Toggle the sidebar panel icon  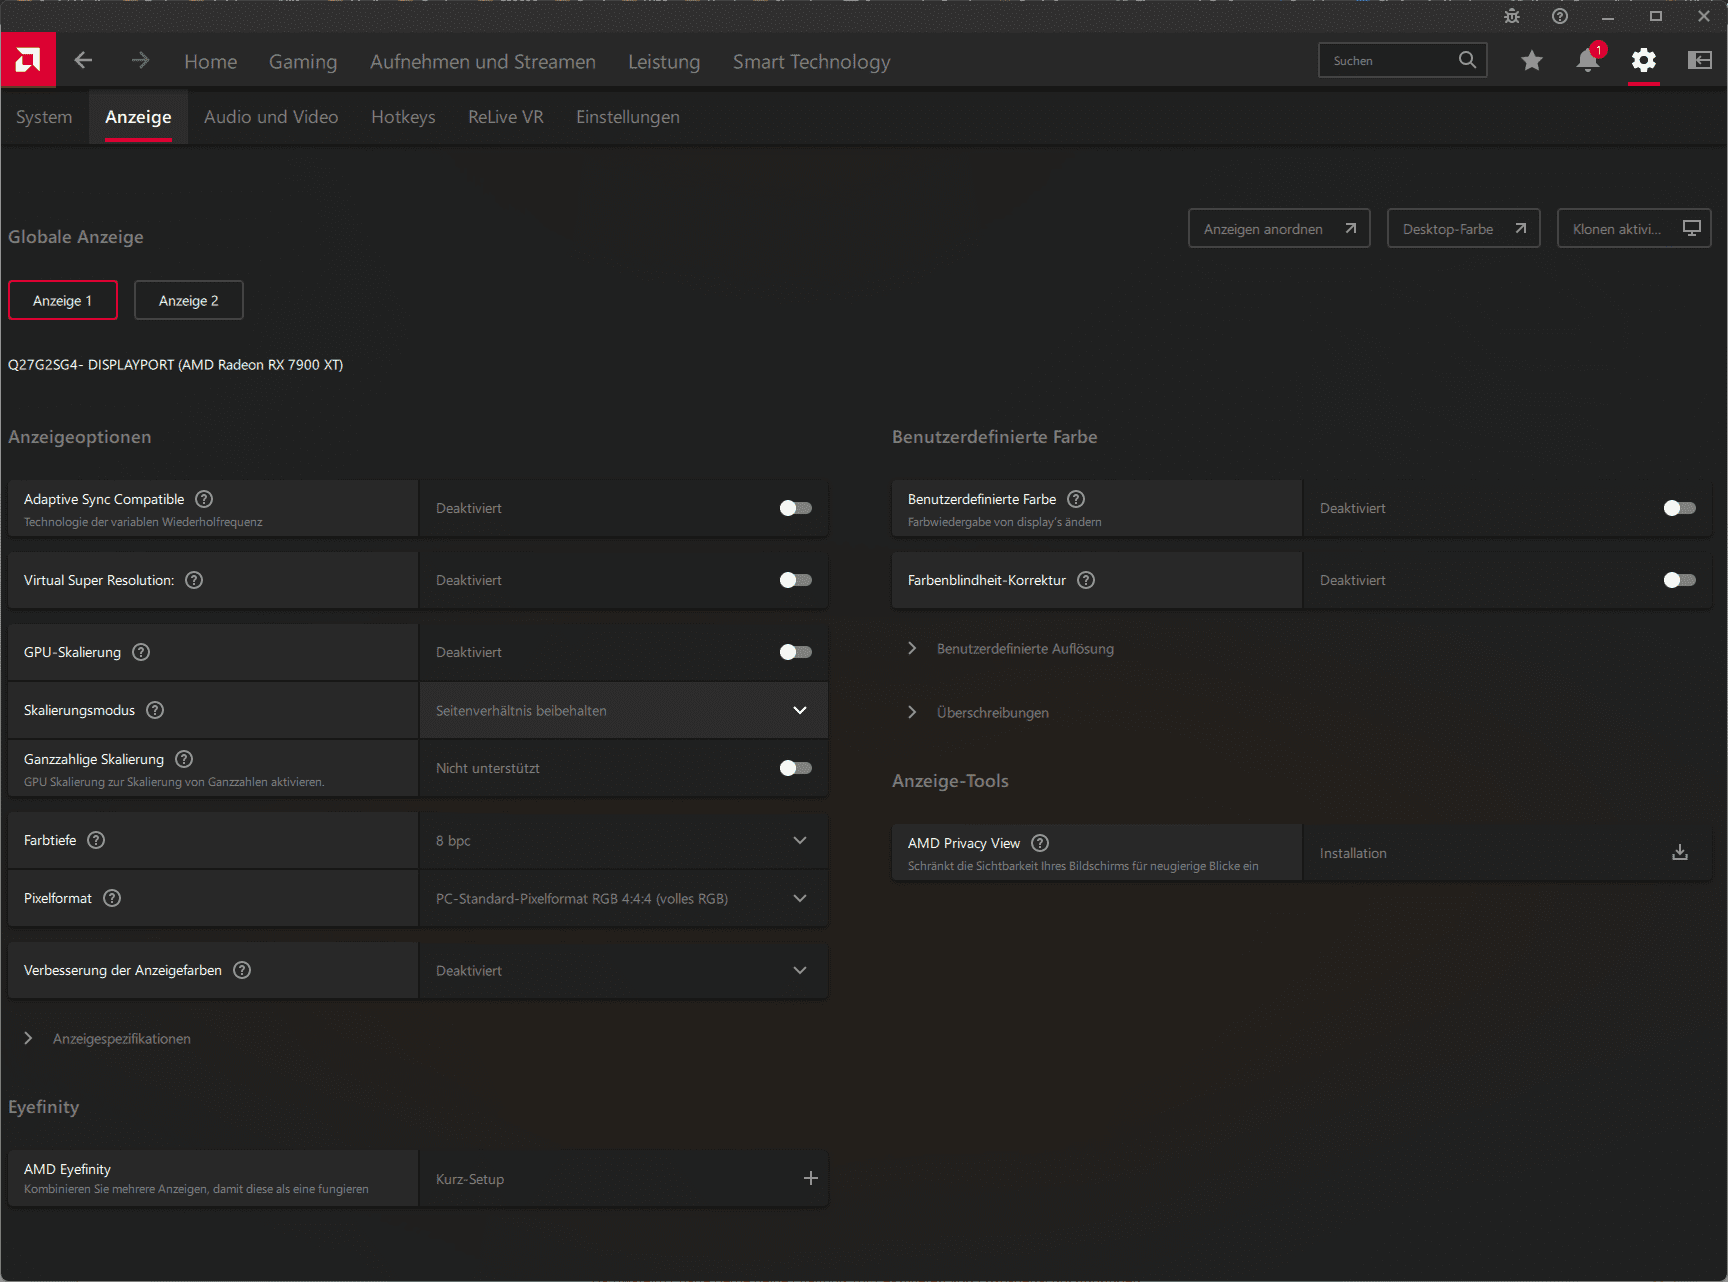tap(1700, 60)
